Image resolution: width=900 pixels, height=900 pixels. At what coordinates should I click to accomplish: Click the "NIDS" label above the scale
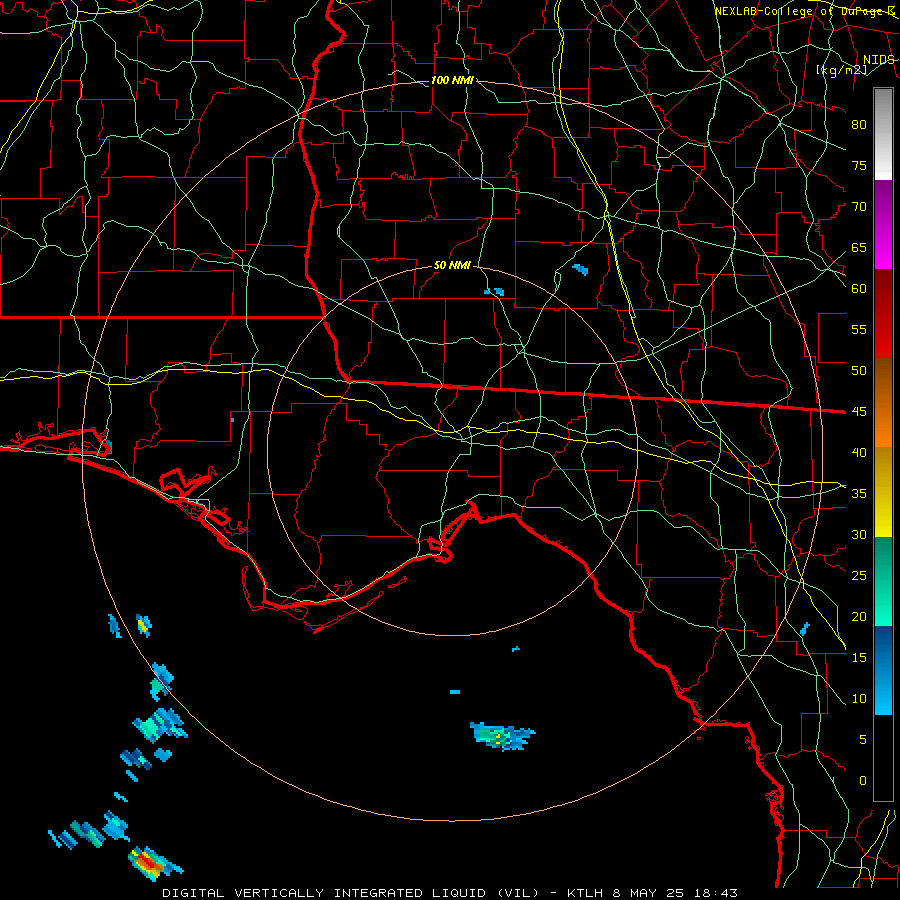(878, 60)
